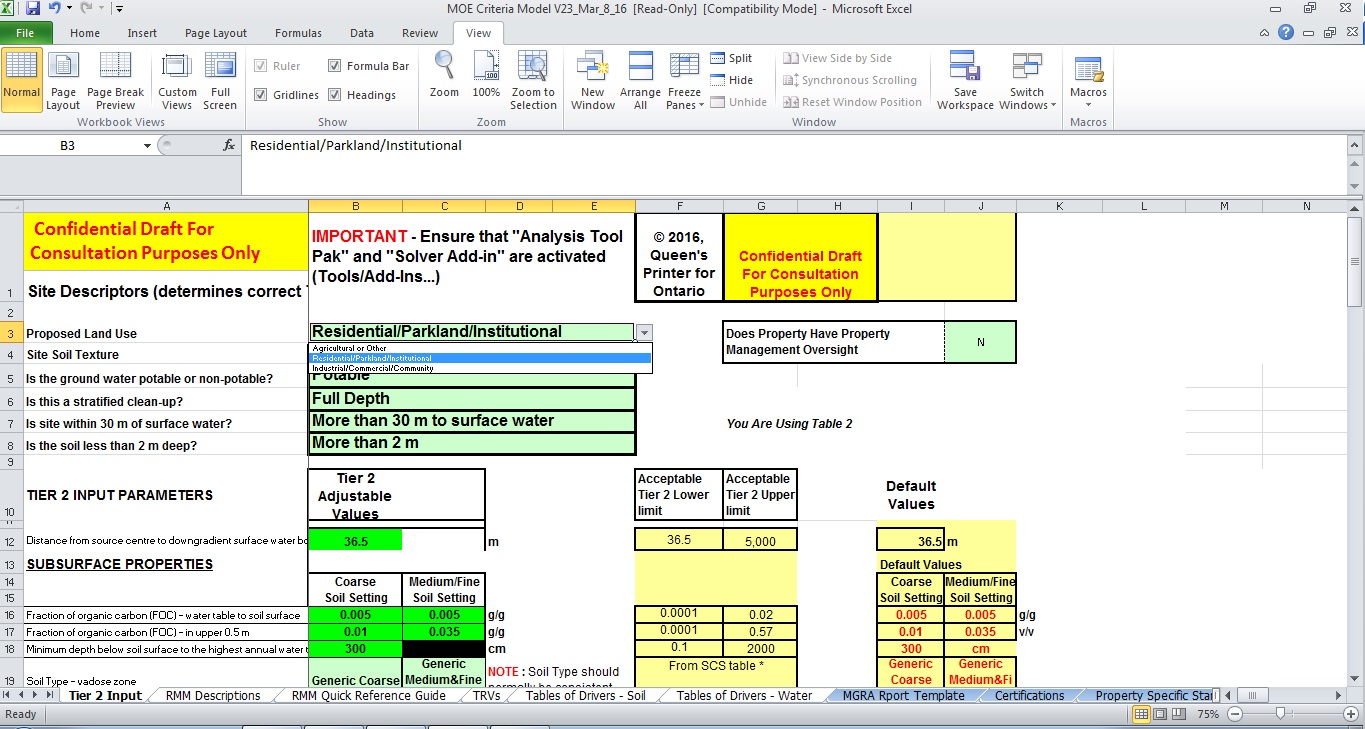Save the workbook from Quick Access Toolbar
The image size is (1365, 729).
pos(33,9)
